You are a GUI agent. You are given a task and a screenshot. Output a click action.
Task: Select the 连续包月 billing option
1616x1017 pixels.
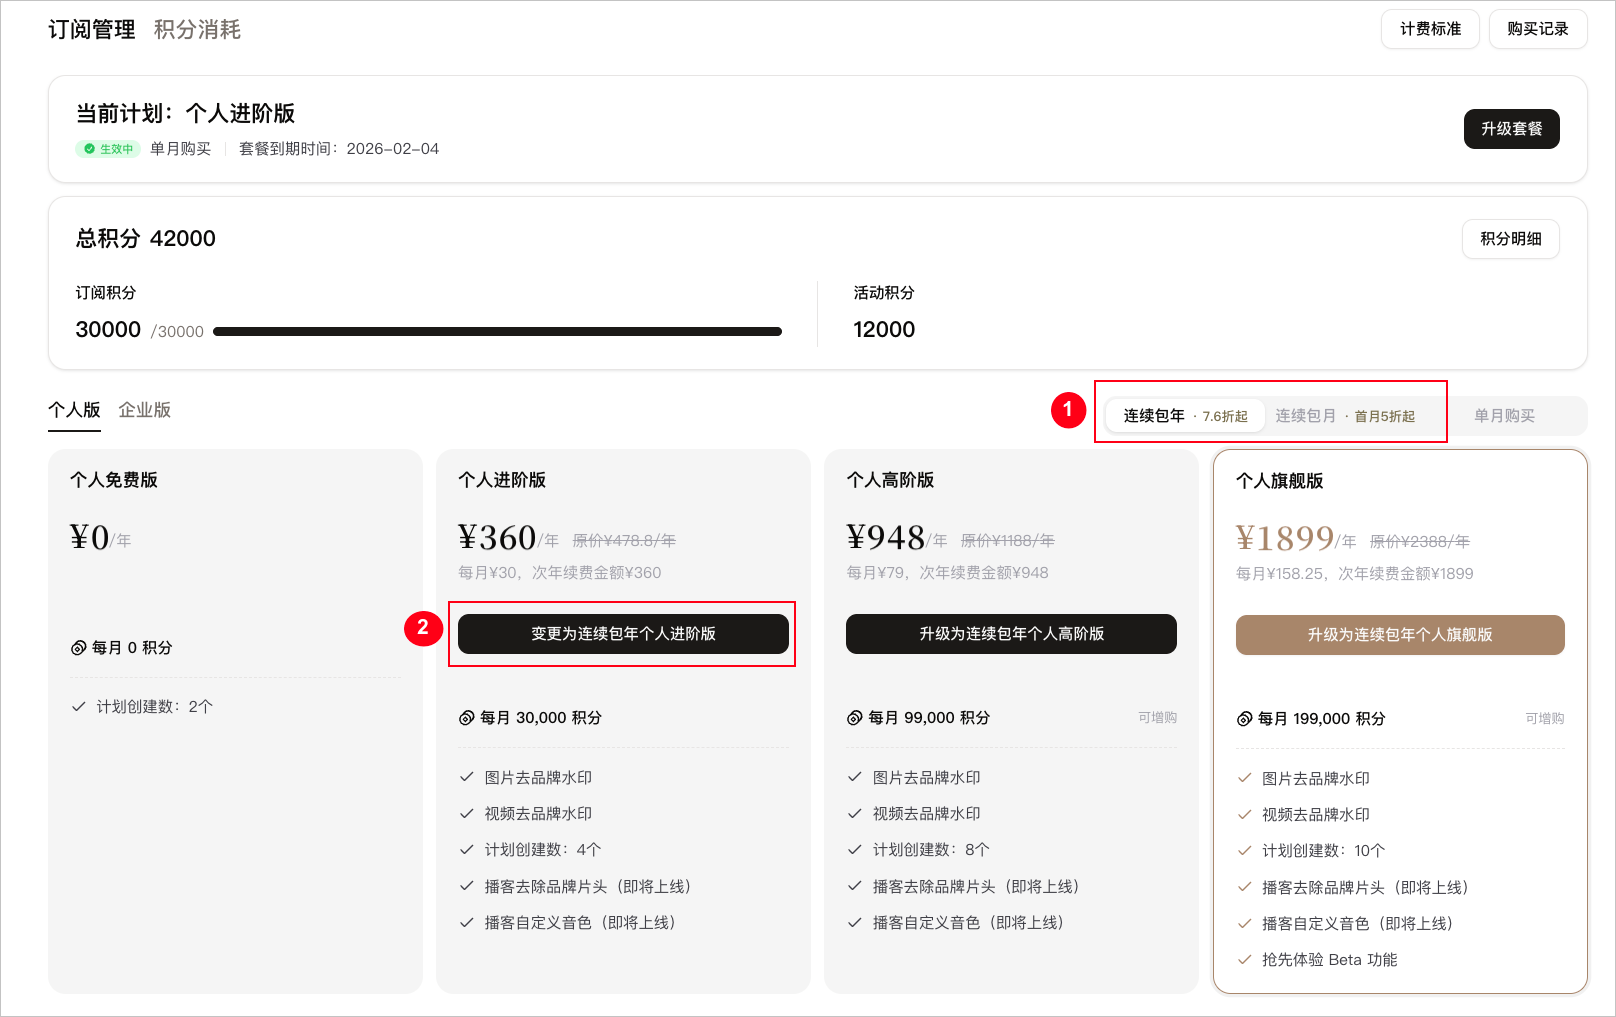point(1345,416)
